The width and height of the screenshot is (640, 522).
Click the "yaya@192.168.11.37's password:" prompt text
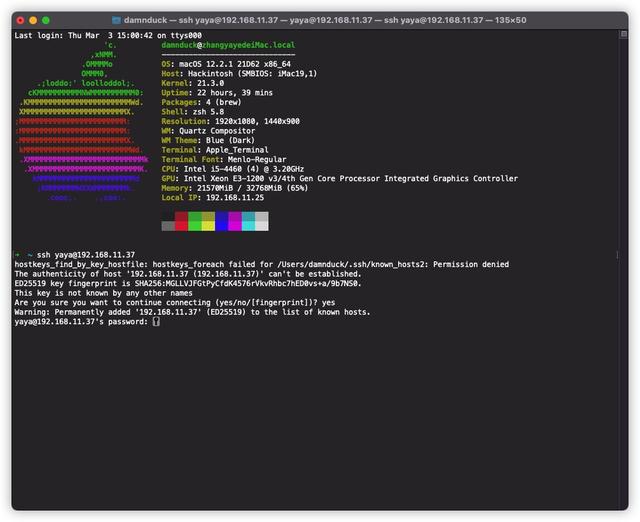(x=81, y=322)
